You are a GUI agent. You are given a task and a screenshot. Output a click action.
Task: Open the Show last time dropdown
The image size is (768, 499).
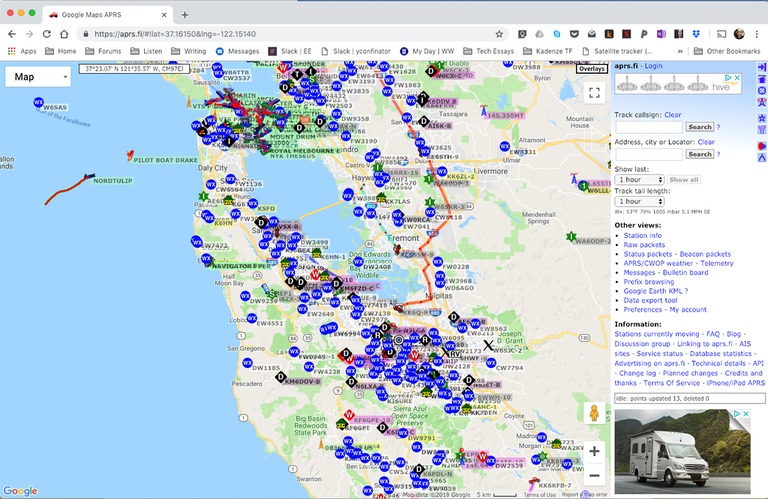639,180
